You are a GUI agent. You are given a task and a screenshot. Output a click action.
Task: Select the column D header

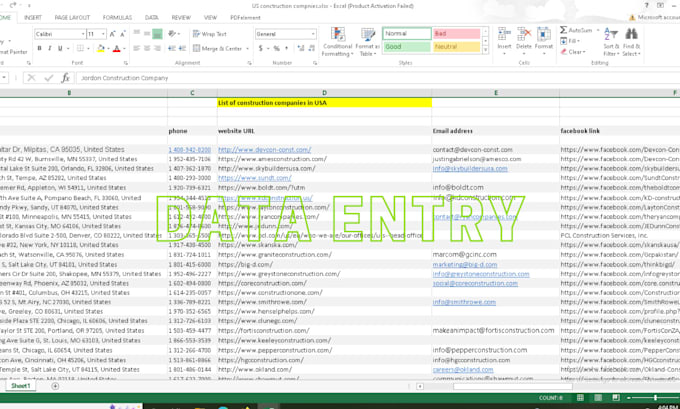point(324,93)
